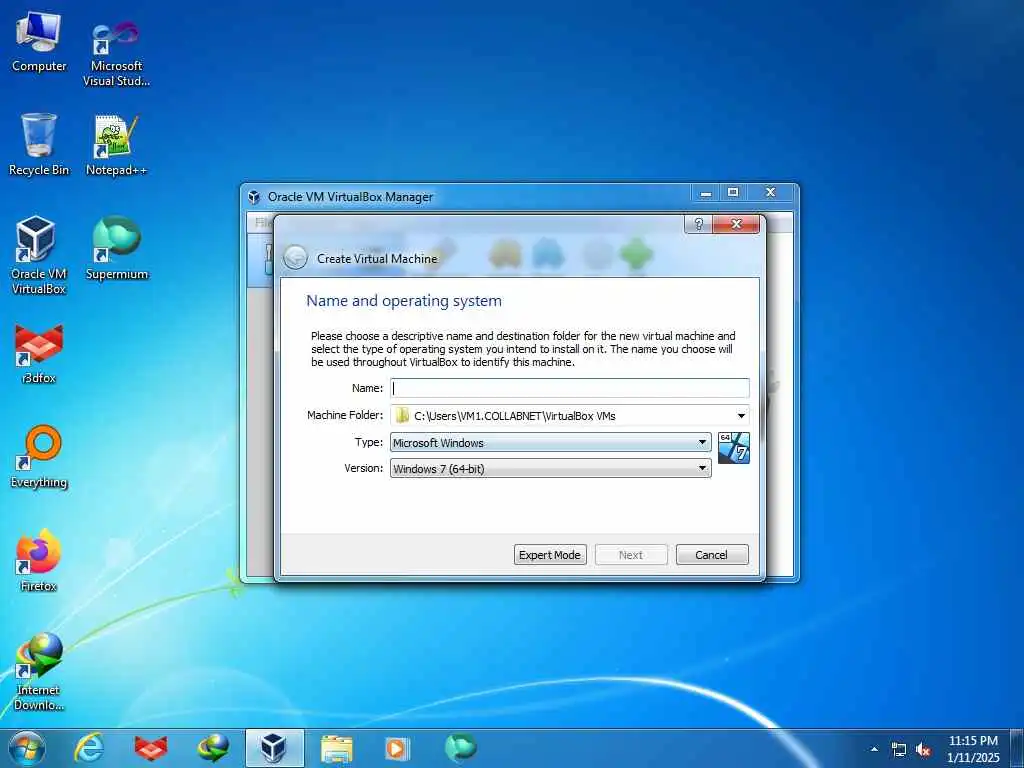Open Microsoft Visual Studio desktop shortcut
Screen dimensions: 1024x768
[116, 52]
